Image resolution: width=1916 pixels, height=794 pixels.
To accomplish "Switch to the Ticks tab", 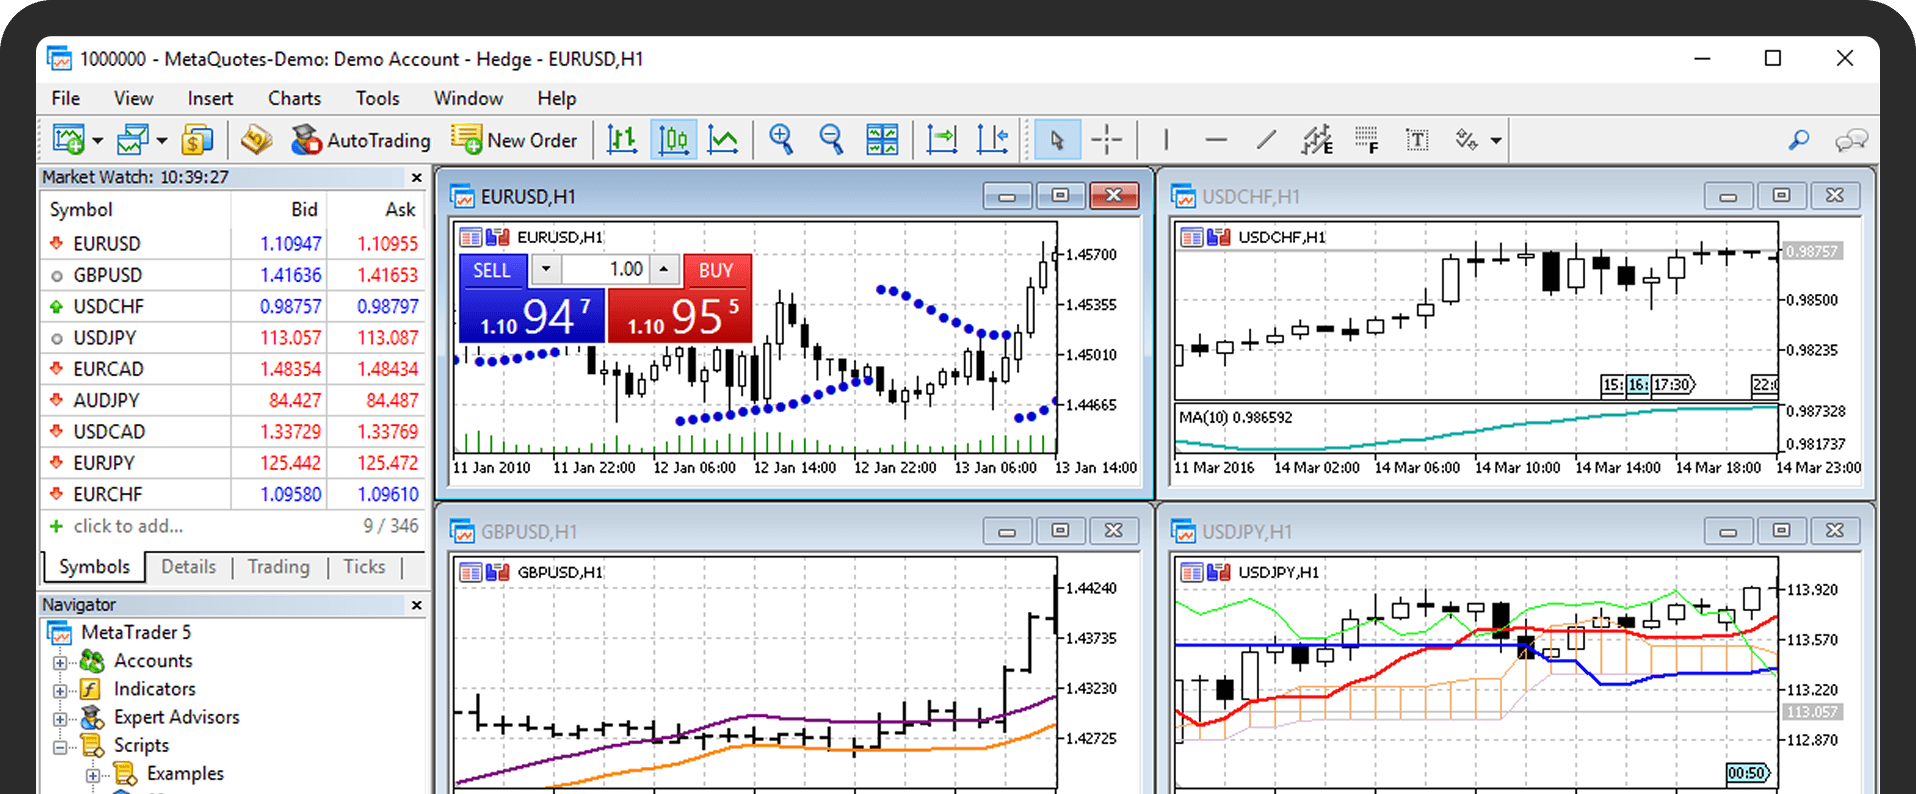I will [364, 567].
